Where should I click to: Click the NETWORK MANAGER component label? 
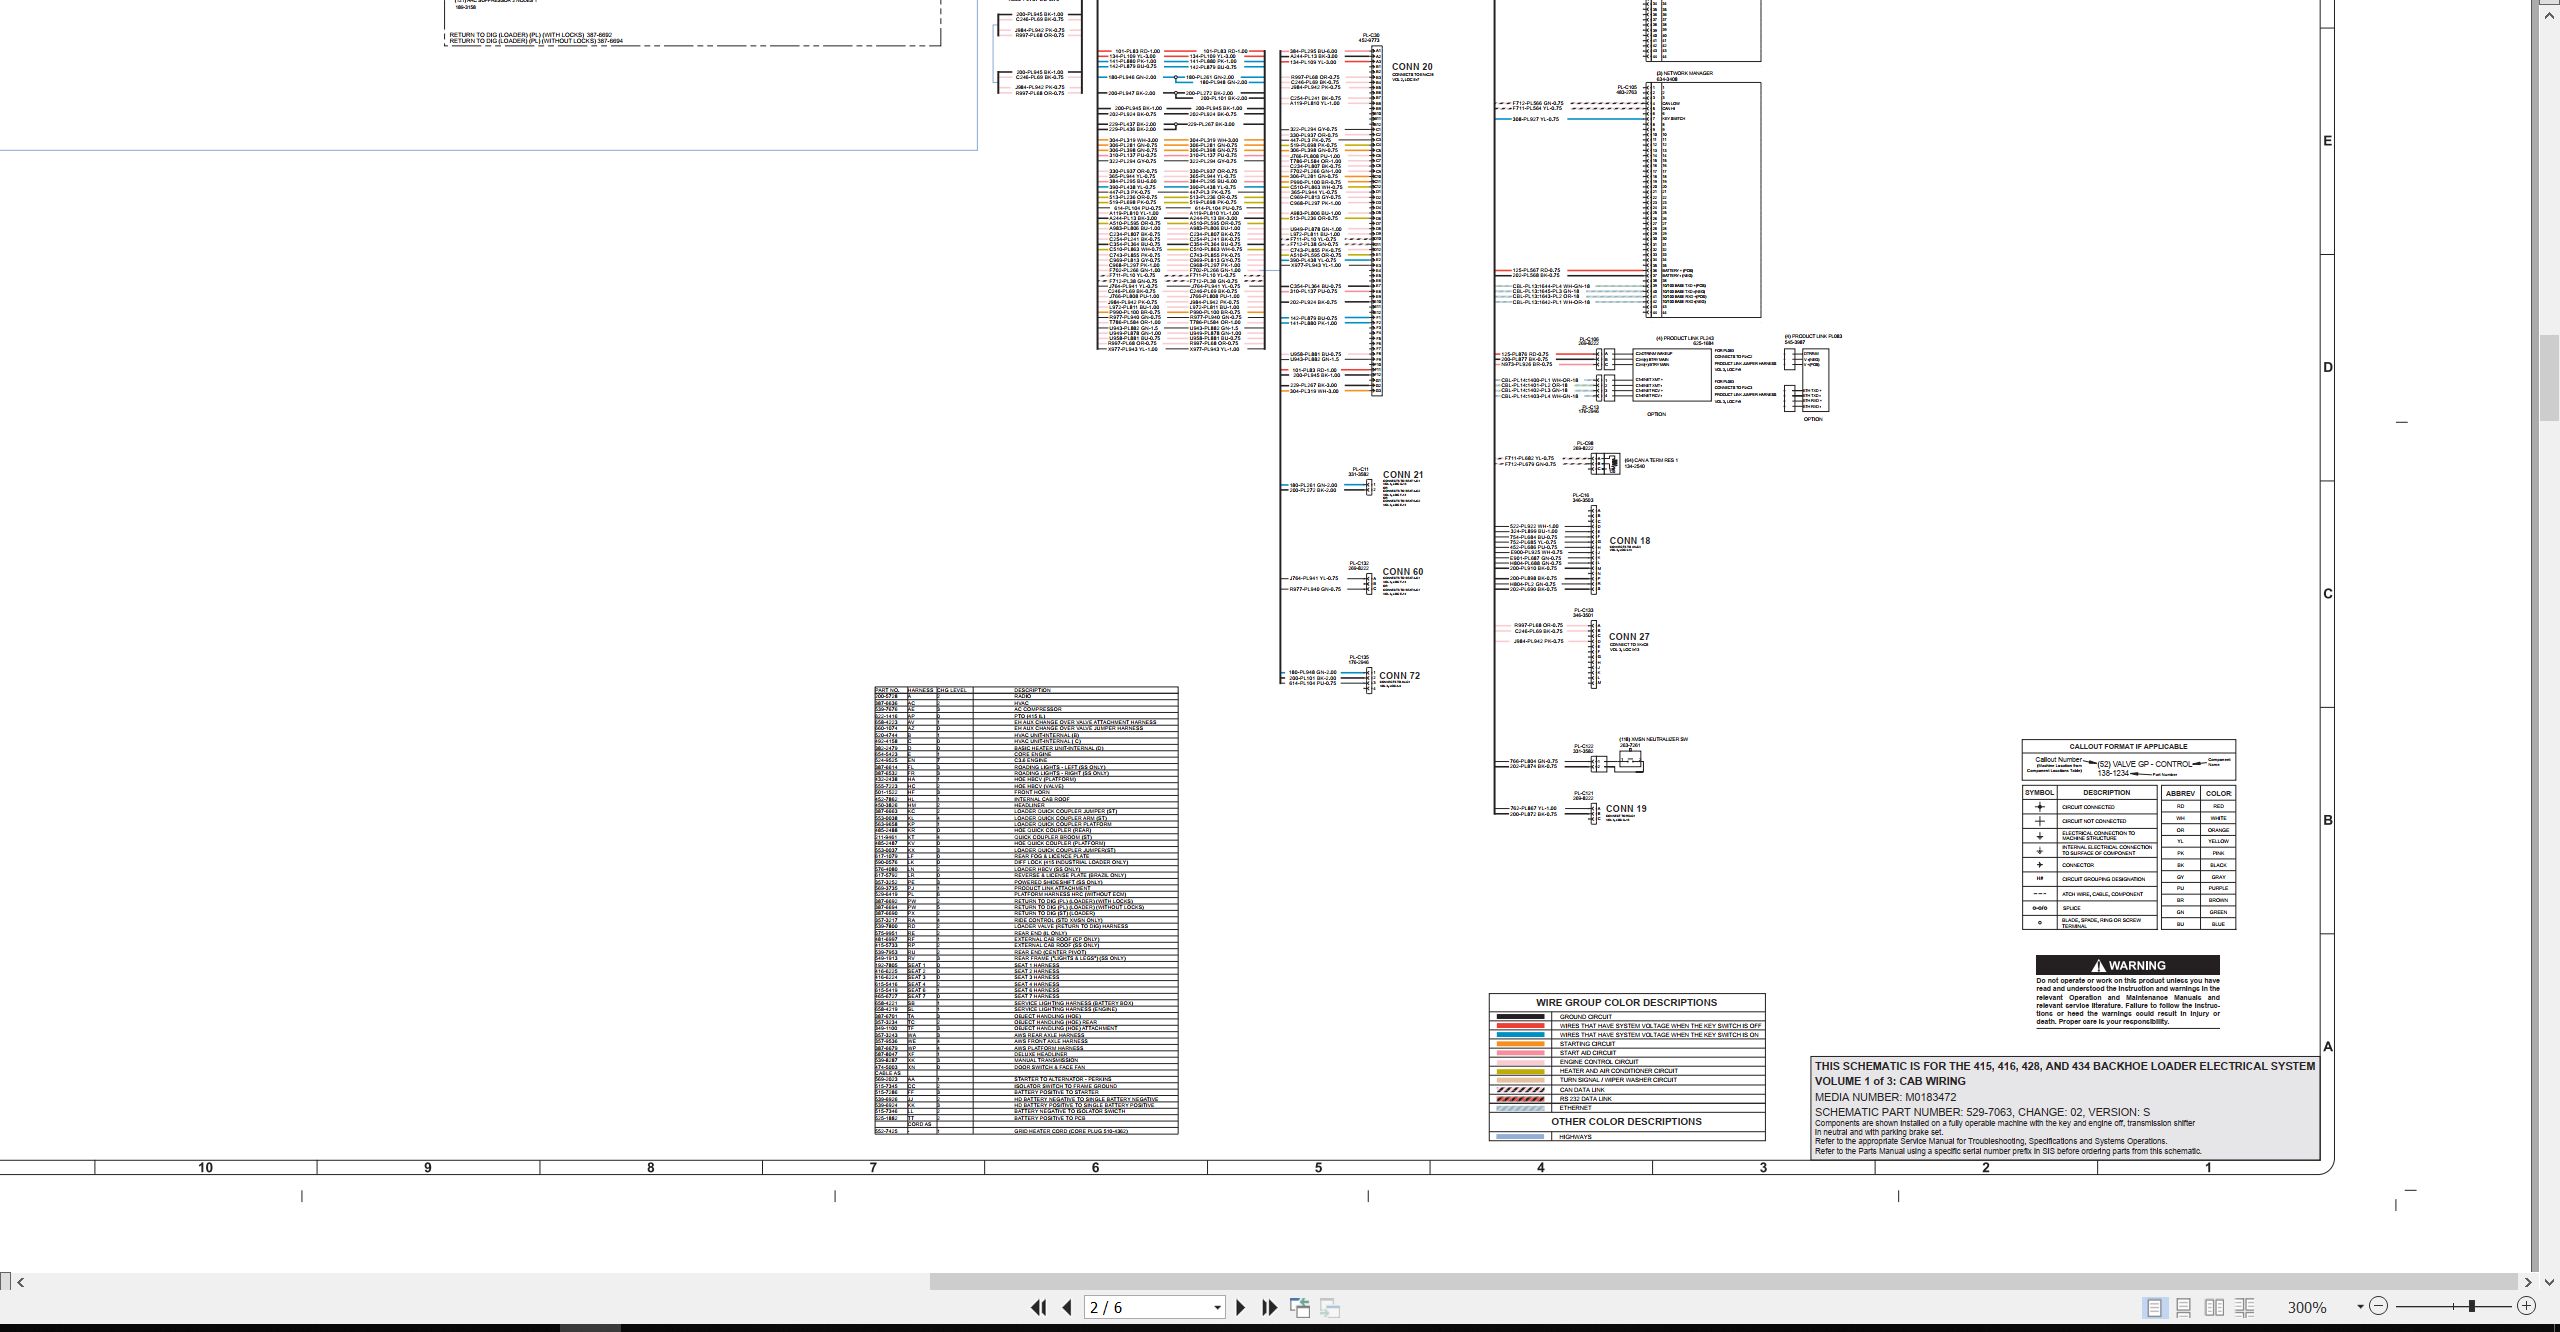click(x=1685, y=73)
